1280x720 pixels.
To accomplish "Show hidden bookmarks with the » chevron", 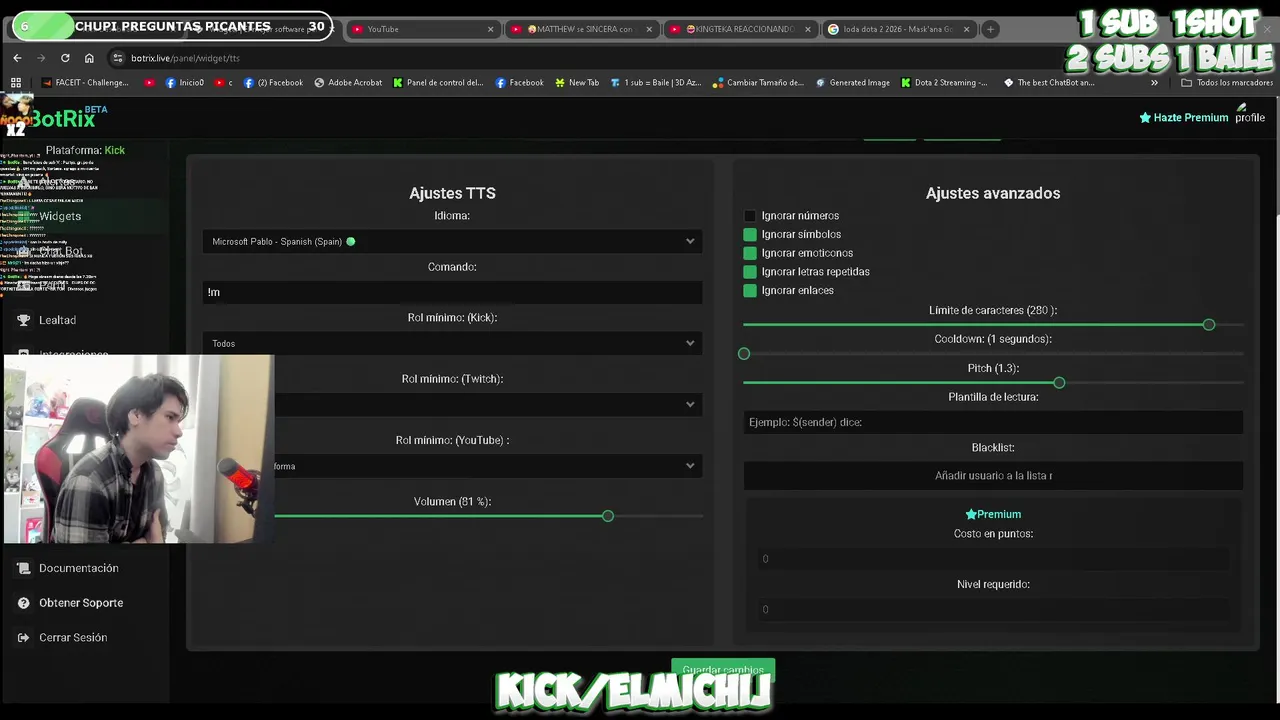I will (x=1154, y=83).
